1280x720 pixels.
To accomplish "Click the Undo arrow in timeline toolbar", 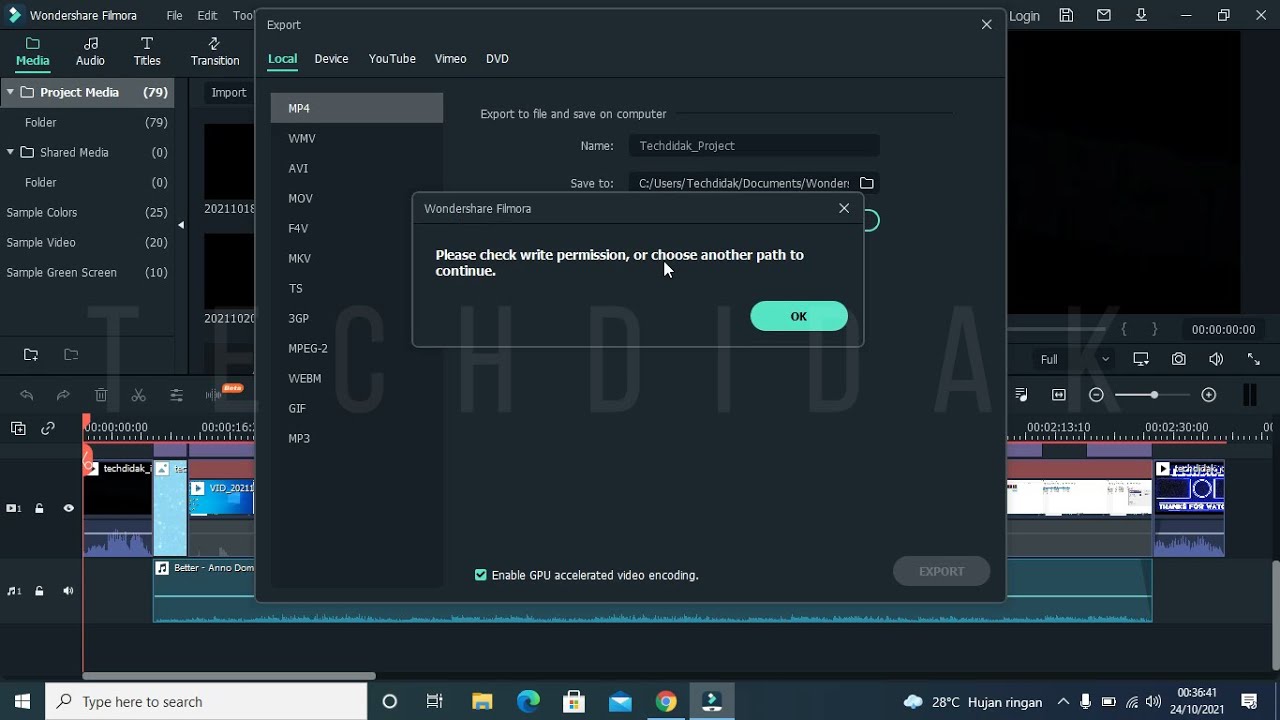I will tap(27, 395).
